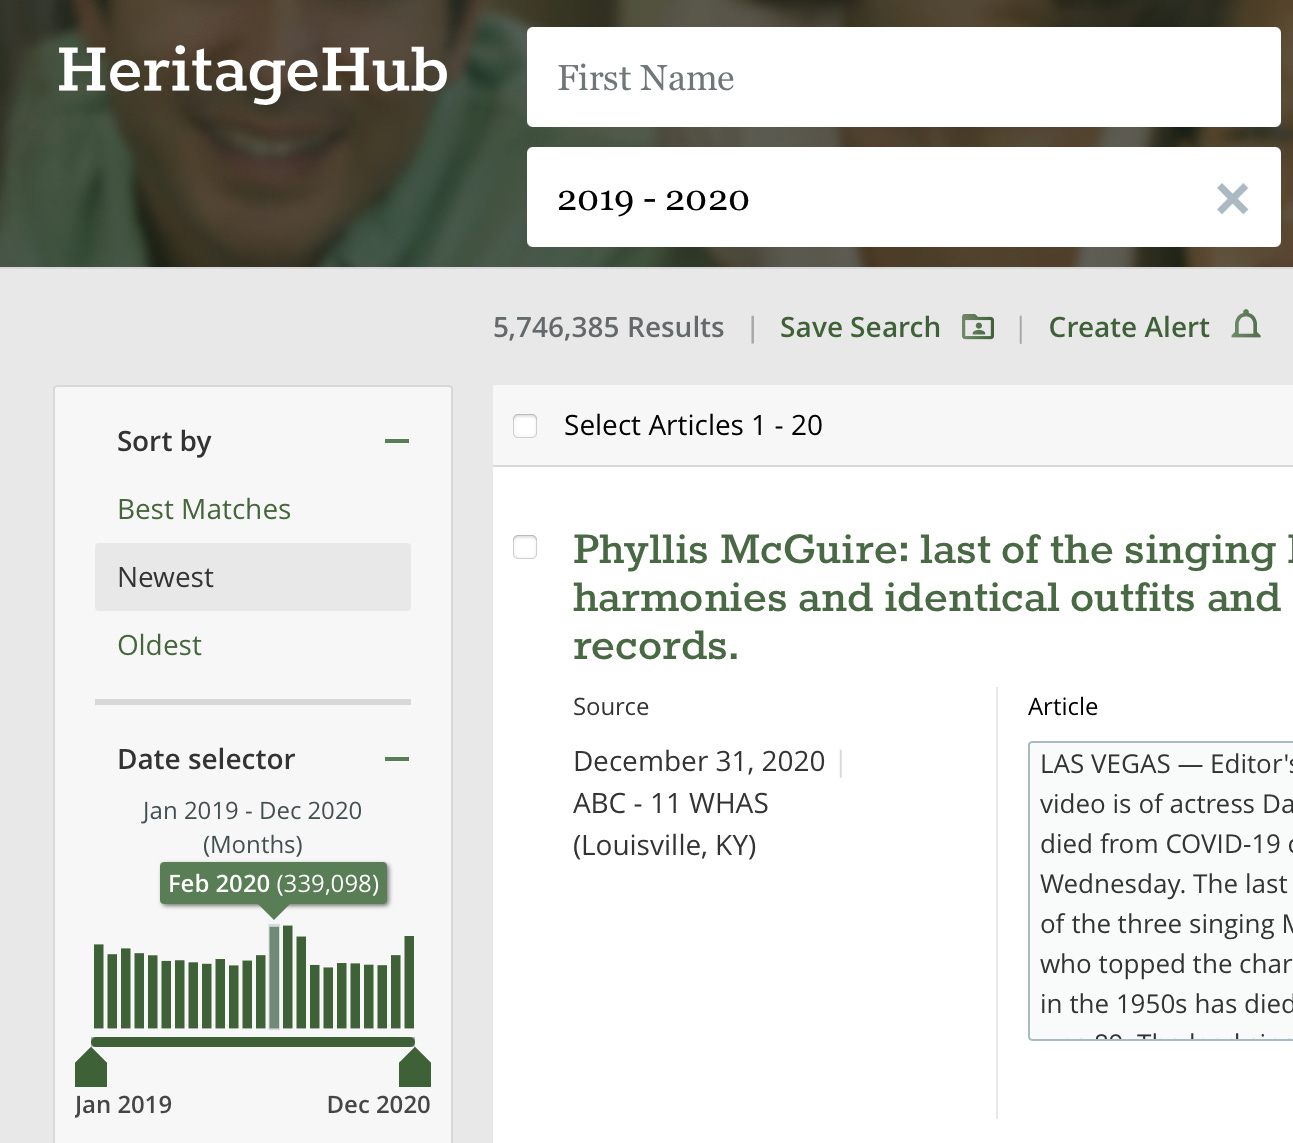This screenshot has width=1293, height=1143.
Task: Click the December 31, 2020 source date
Action: point(699,761)
